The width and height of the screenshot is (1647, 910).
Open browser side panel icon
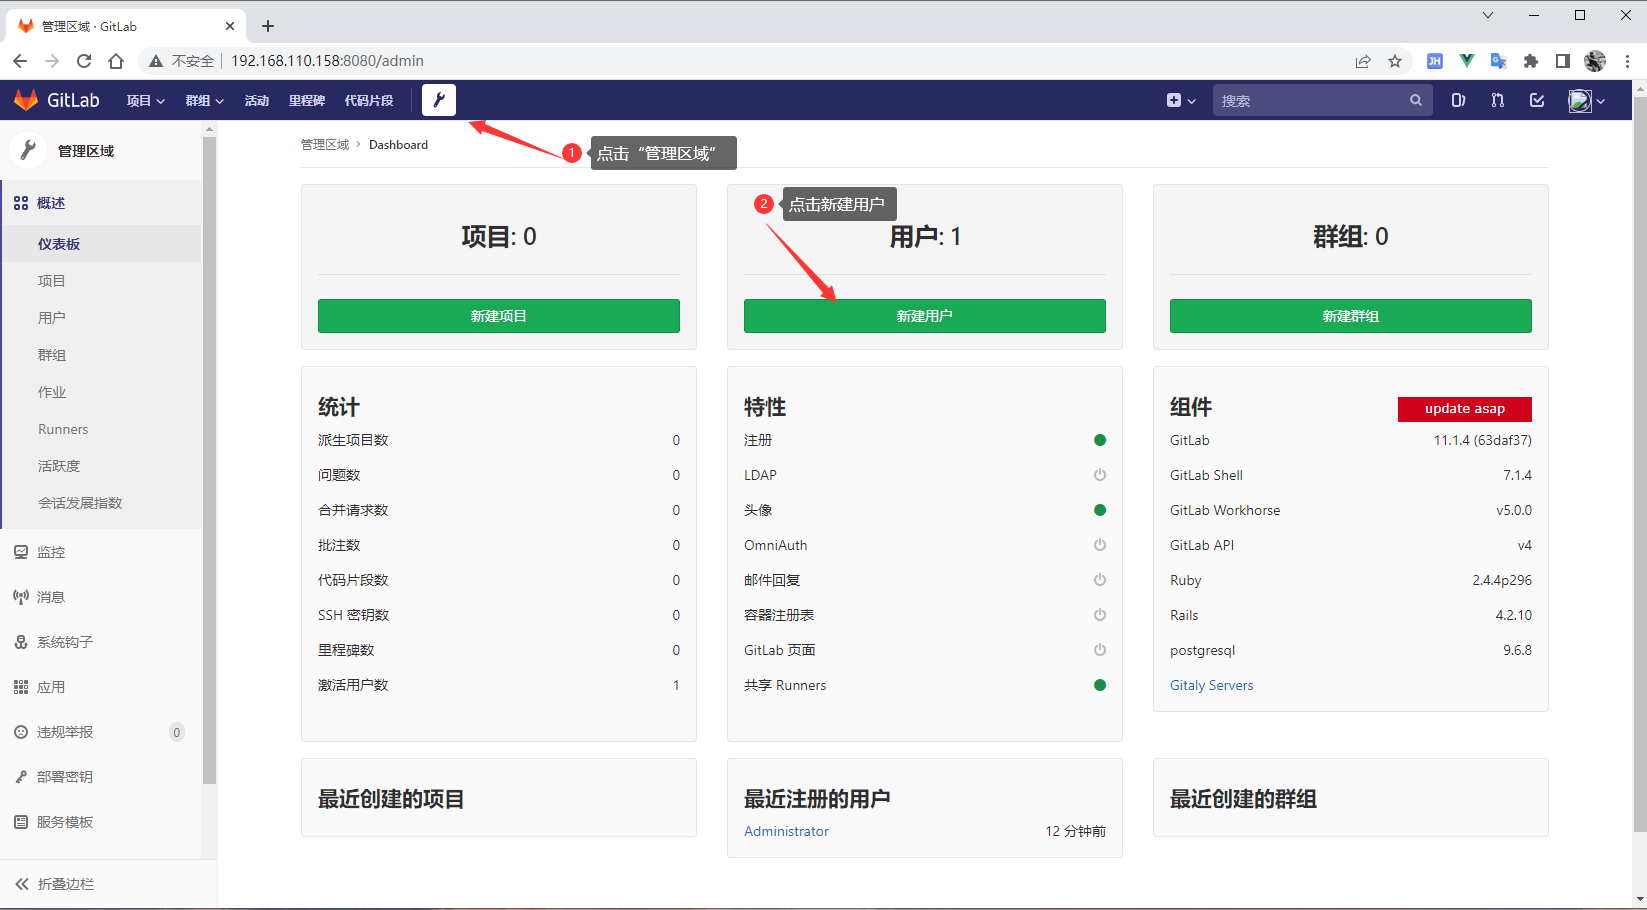pyautogui.click(x=1563, y=61)
